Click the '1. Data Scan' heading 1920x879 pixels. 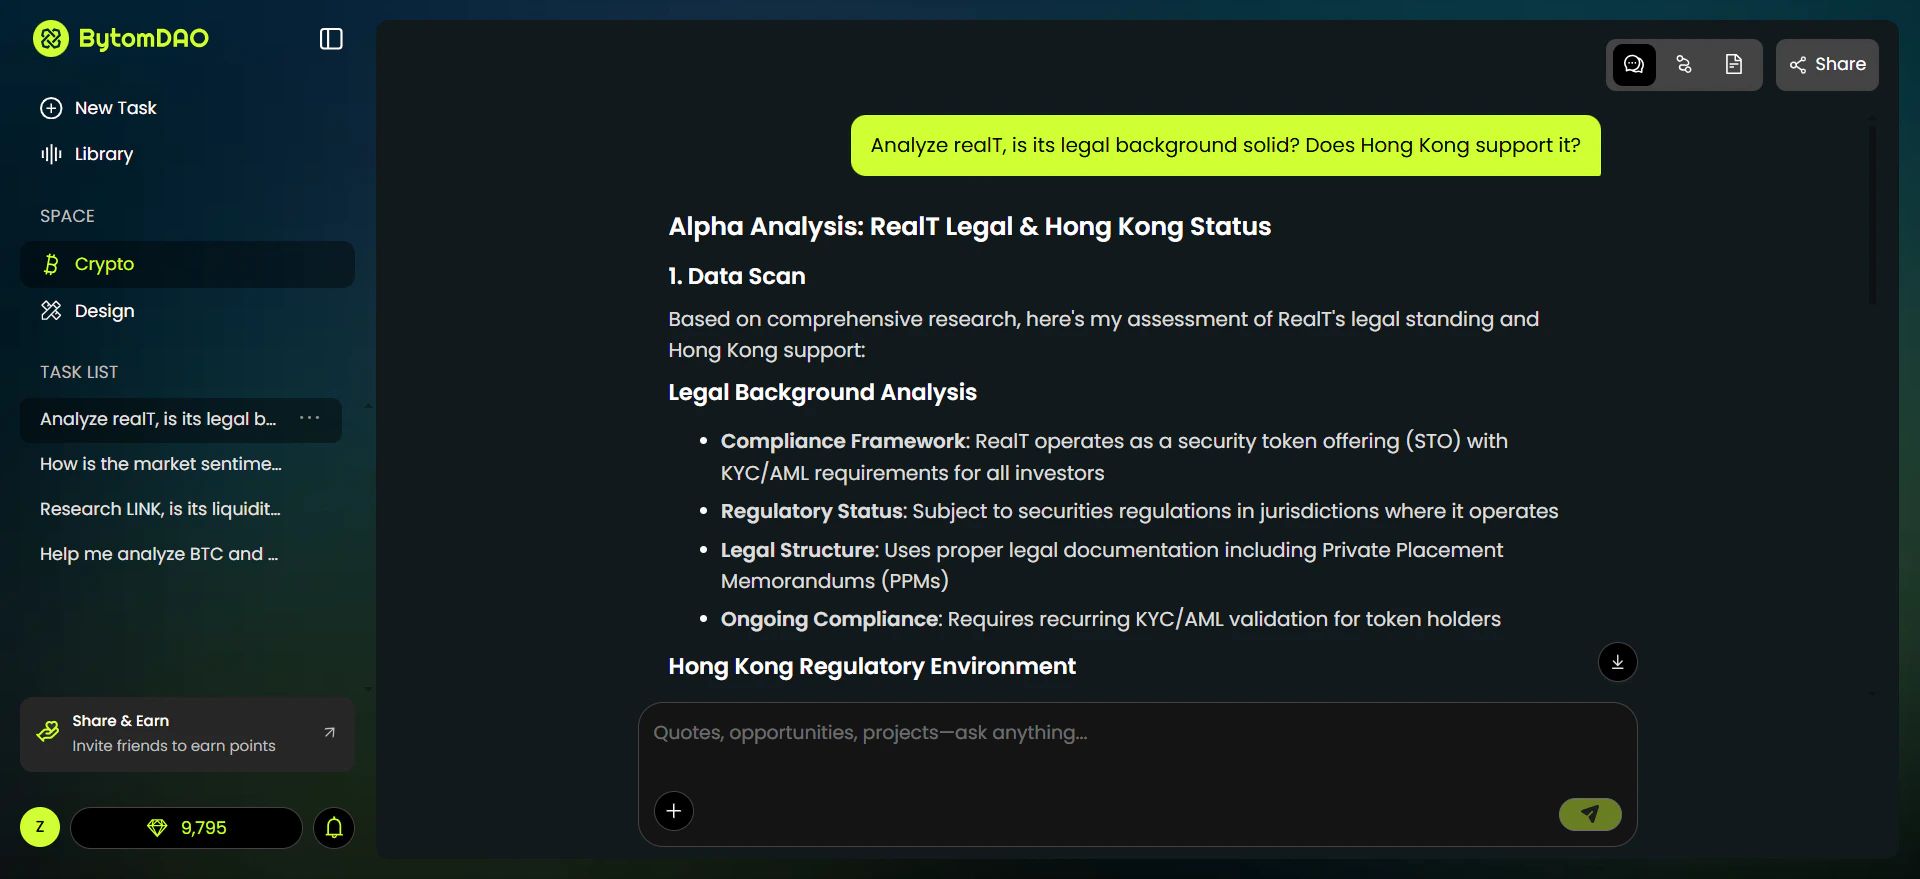(x=737, y=277)
